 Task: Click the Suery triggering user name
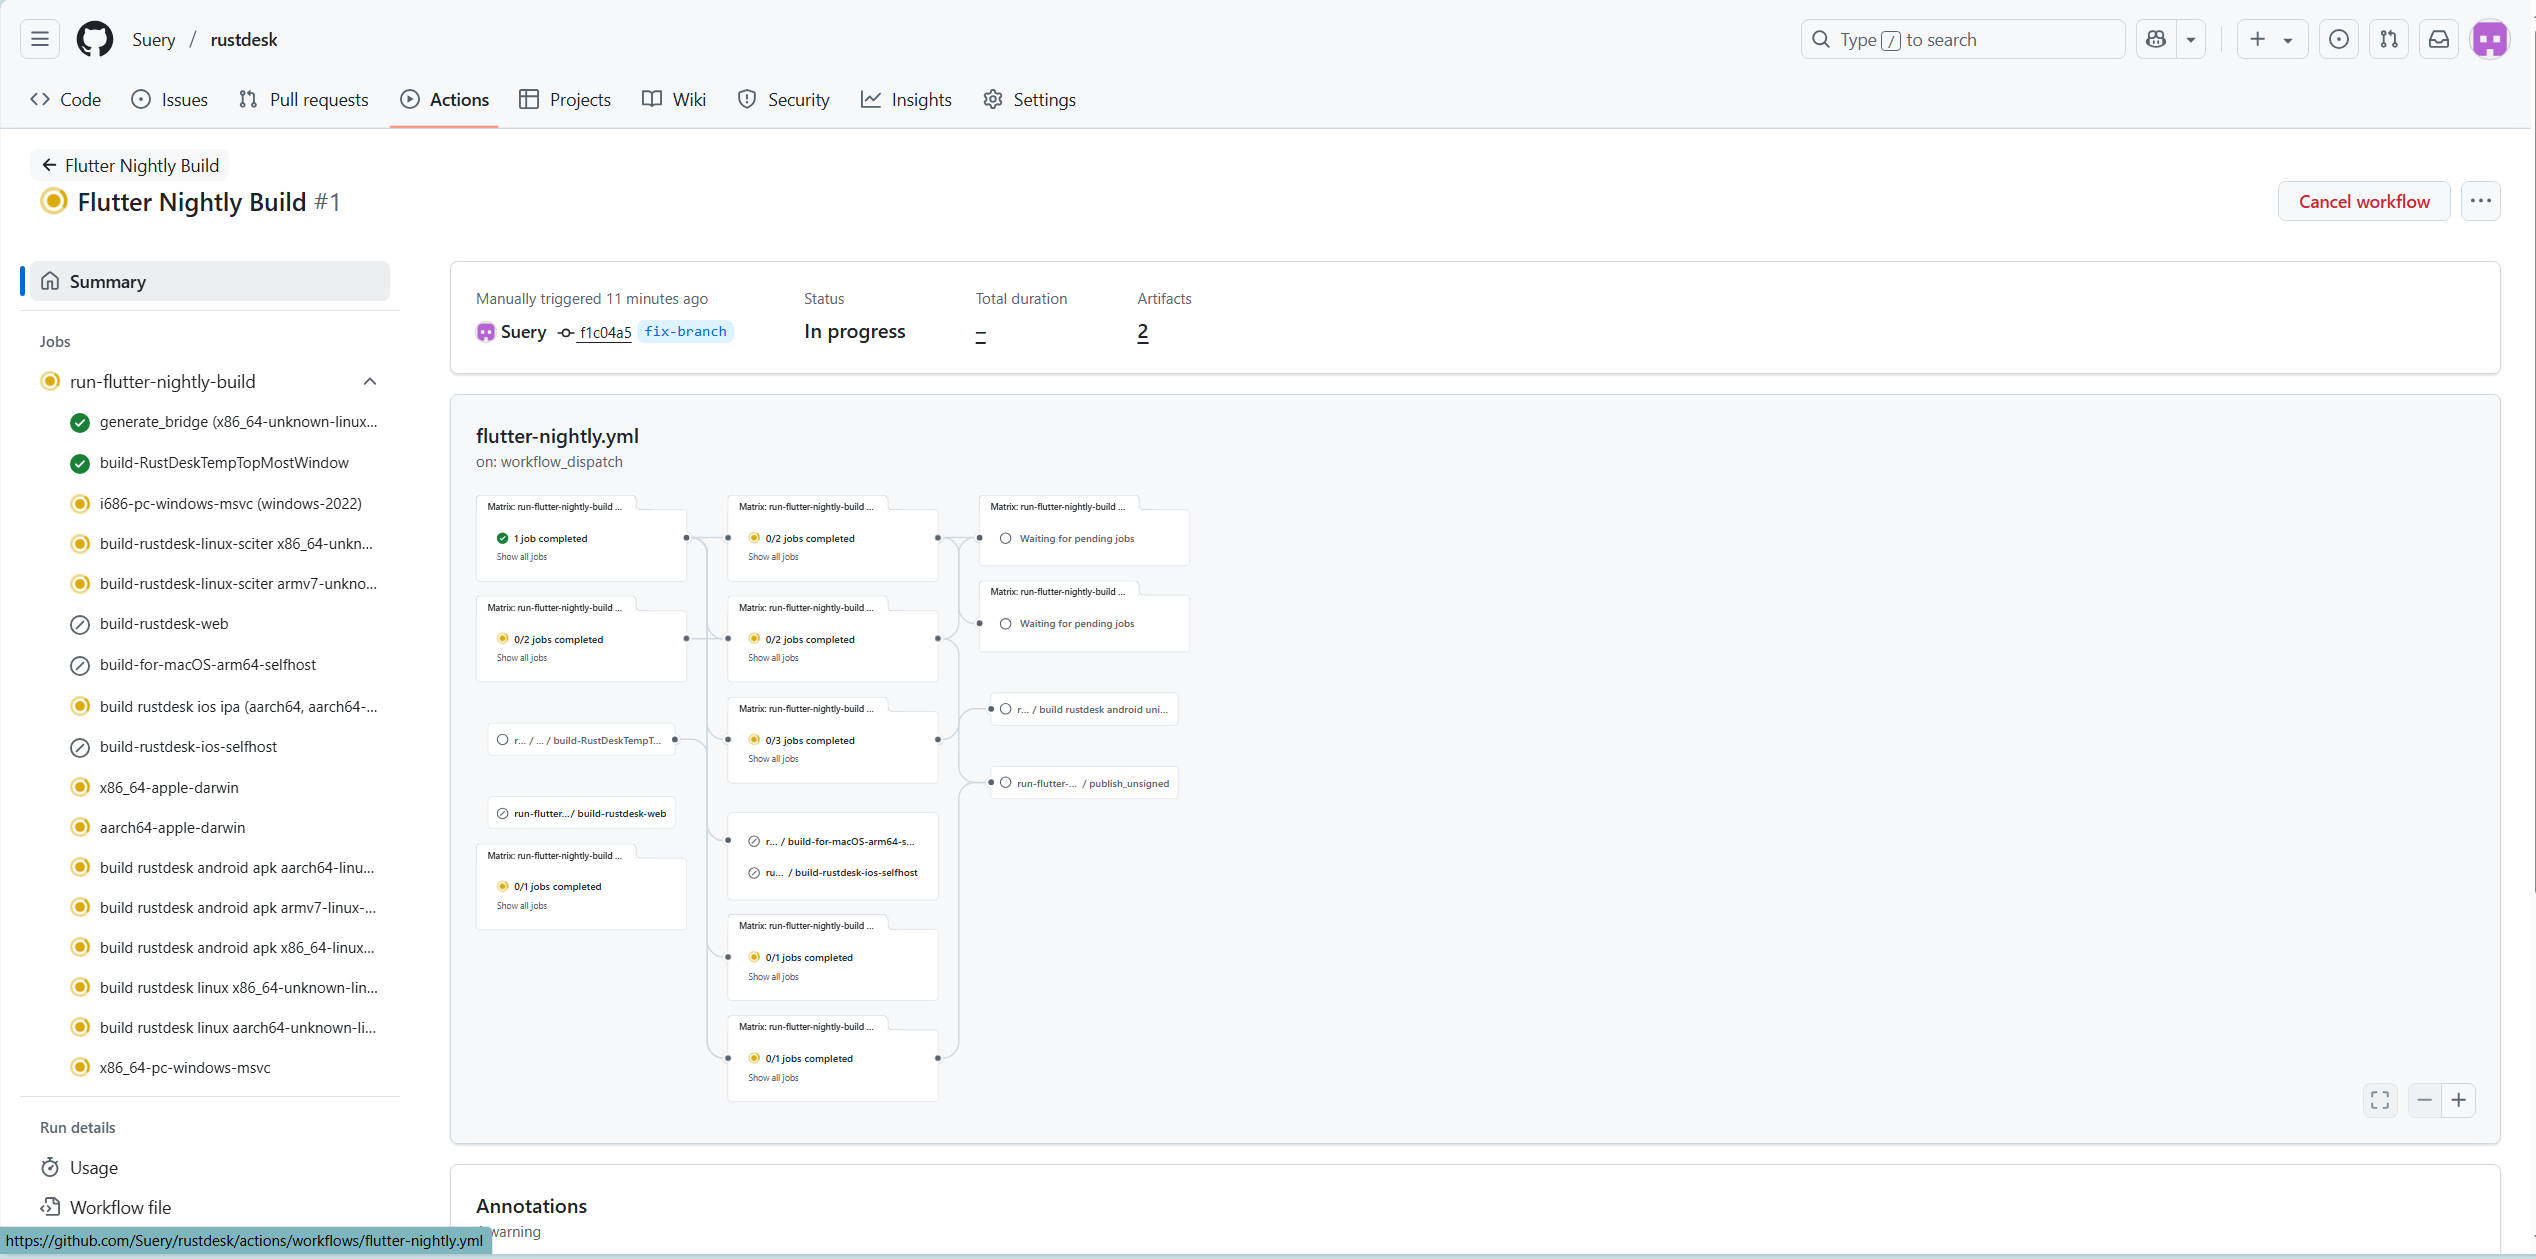click(x=523, y=332)
